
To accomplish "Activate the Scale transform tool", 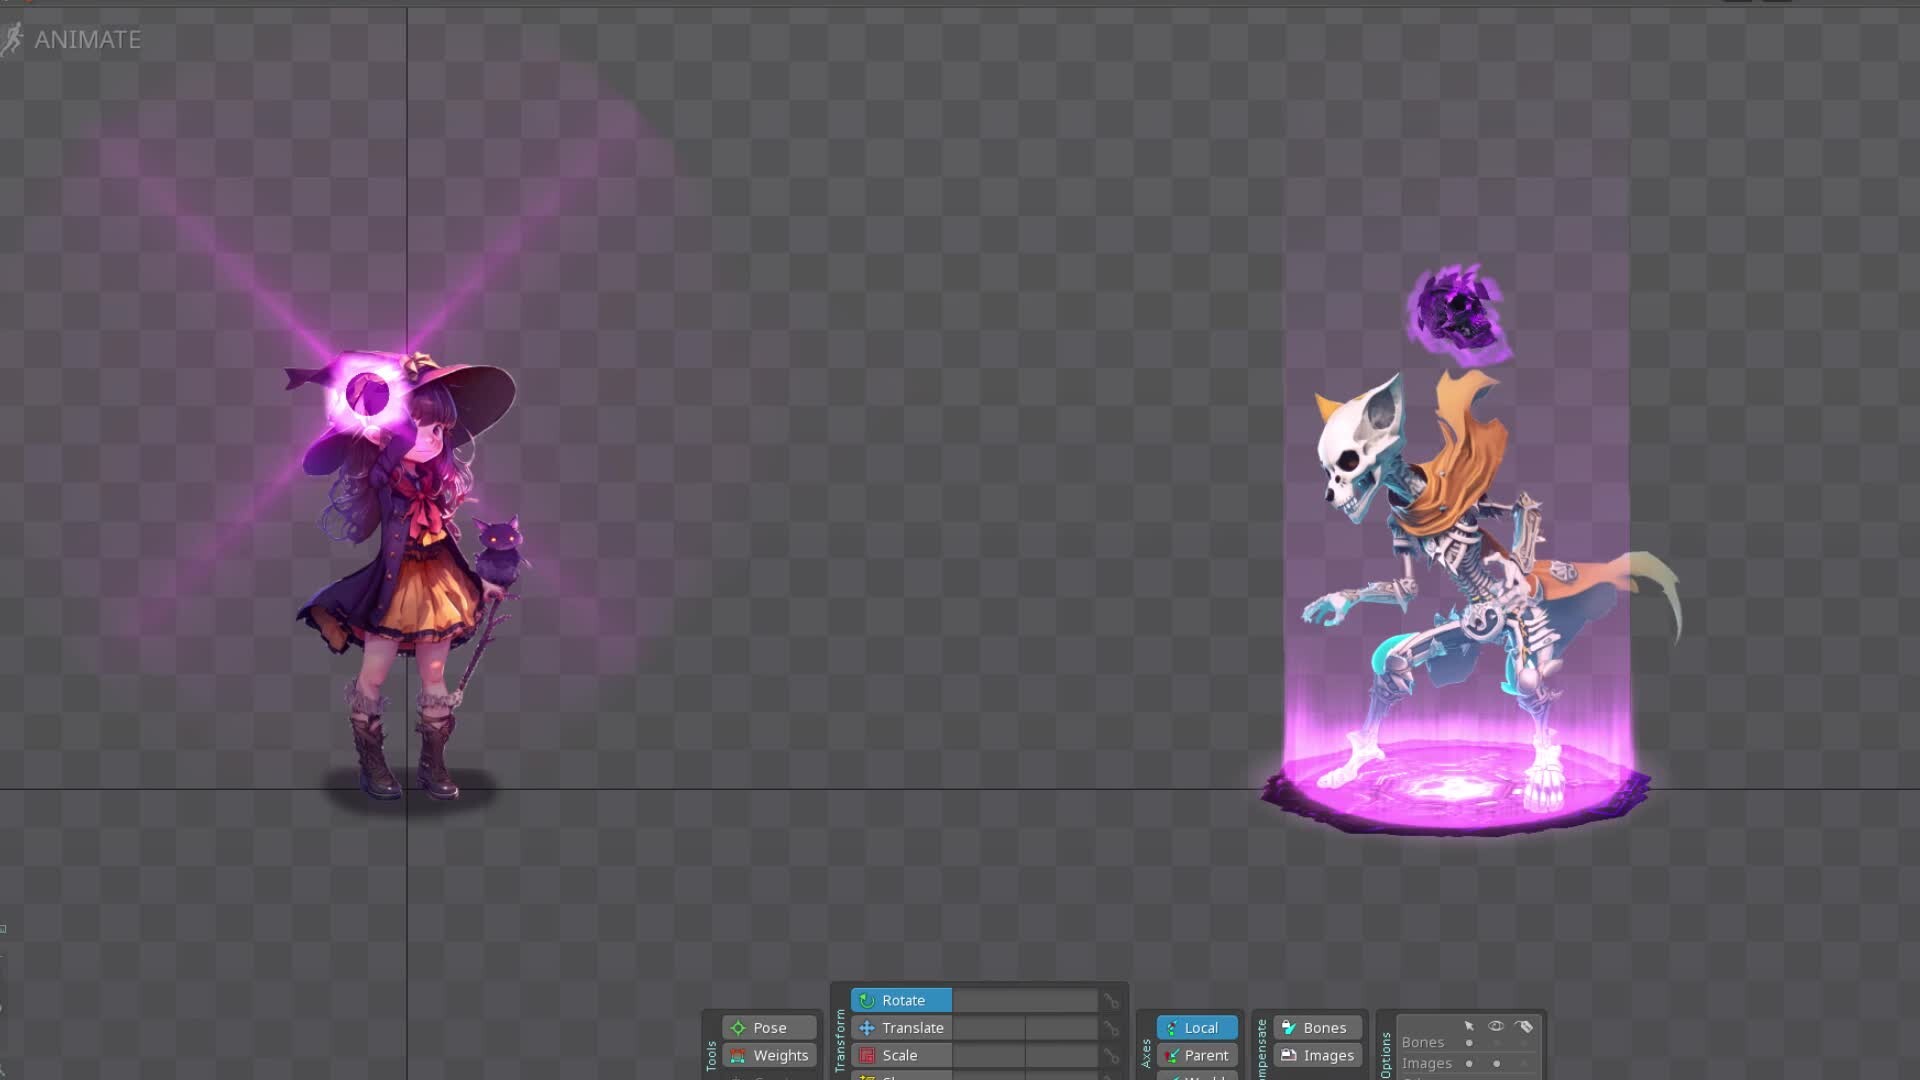I will [x=901, y=1056].
